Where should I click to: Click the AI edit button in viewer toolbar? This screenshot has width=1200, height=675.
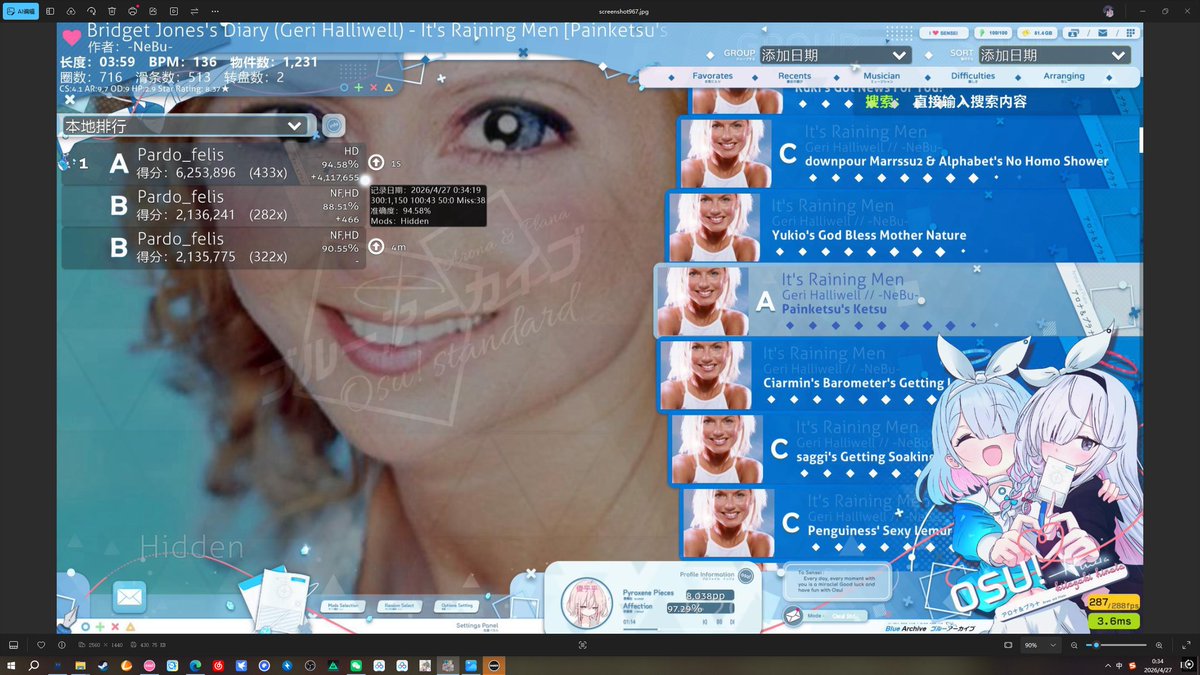22,11
